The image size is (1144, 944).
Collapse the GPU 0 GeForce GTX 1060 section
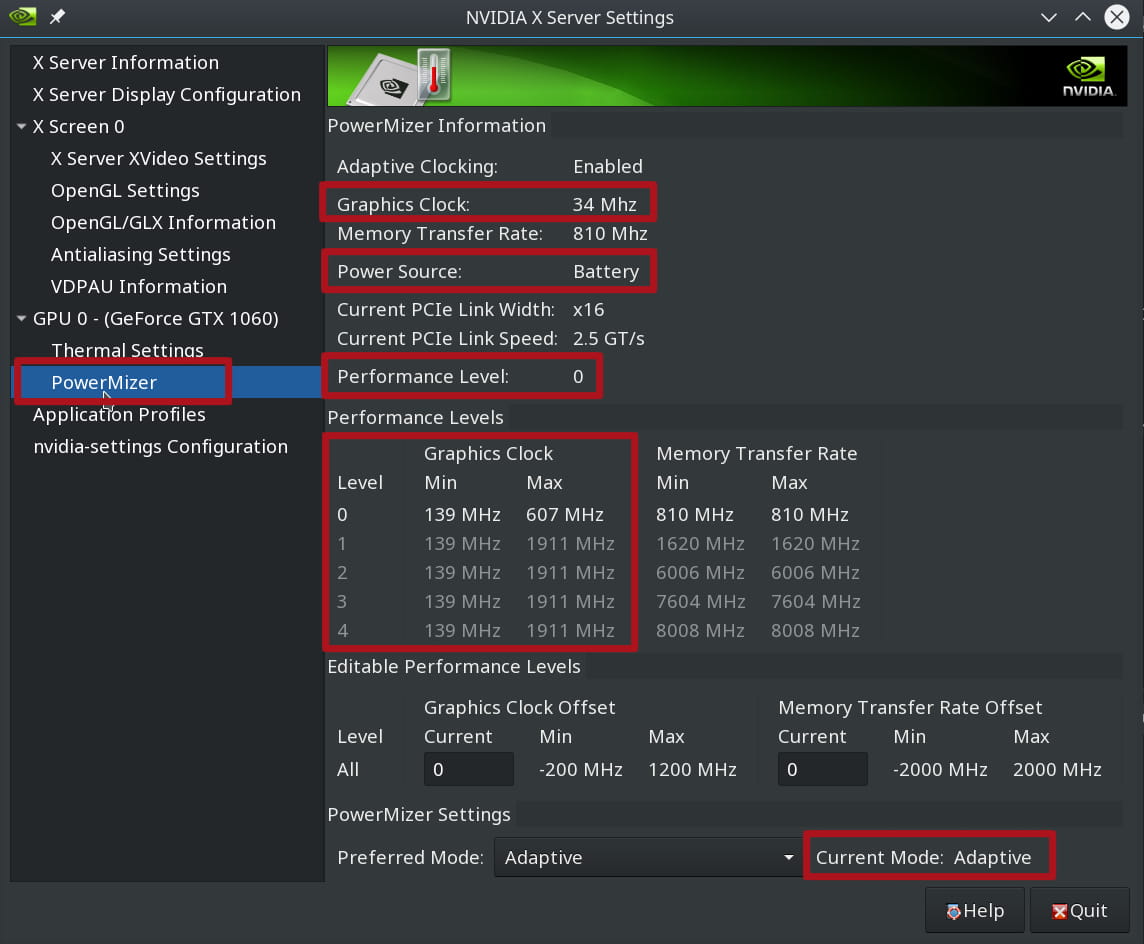tap(21, 318)
